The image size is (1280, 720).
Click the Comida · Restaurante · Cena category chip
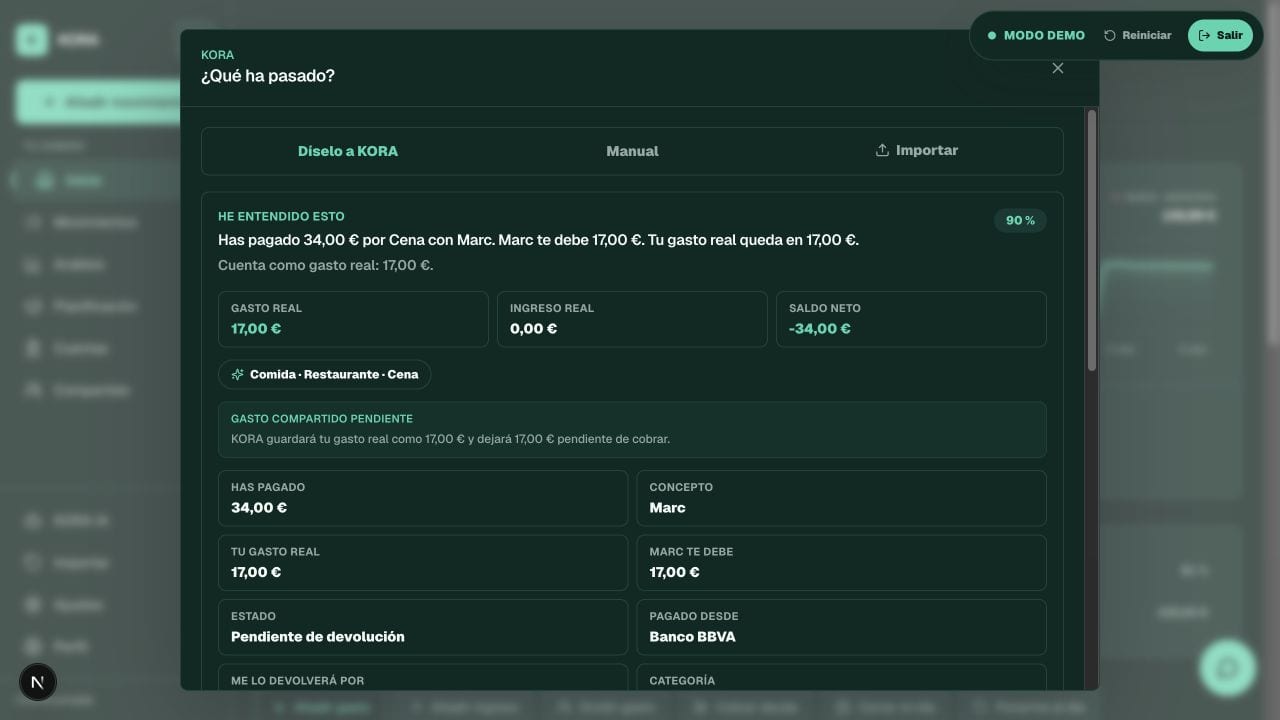click(325, 374)
